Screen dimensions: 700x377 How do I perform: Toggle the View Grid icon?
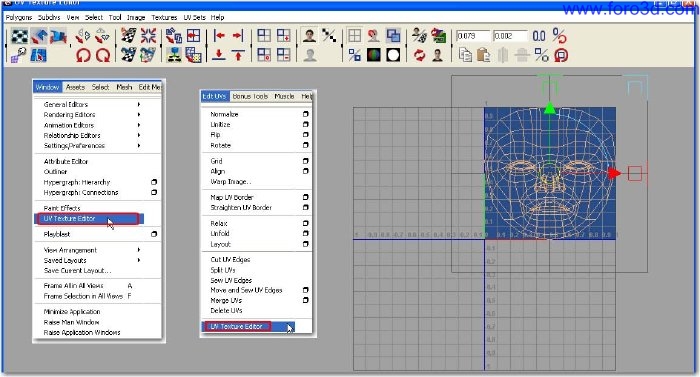tap(354, 36)
